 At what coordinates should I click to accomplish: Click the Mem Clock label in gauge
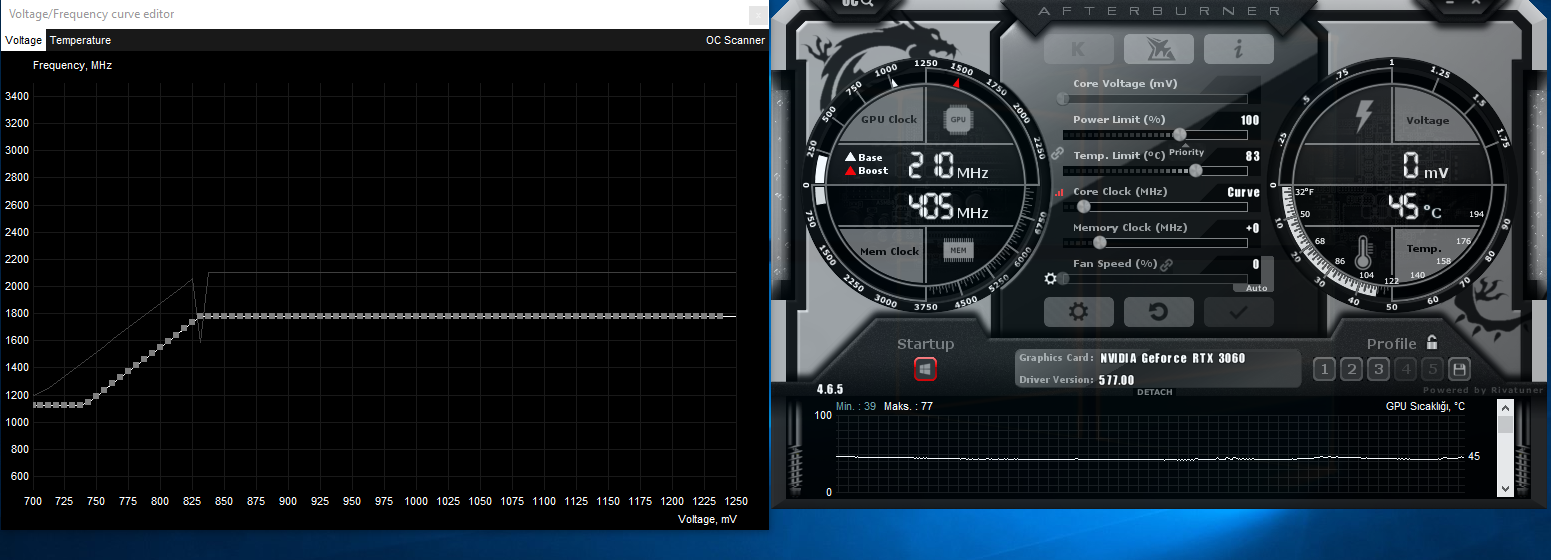click(x=890, y=251)
